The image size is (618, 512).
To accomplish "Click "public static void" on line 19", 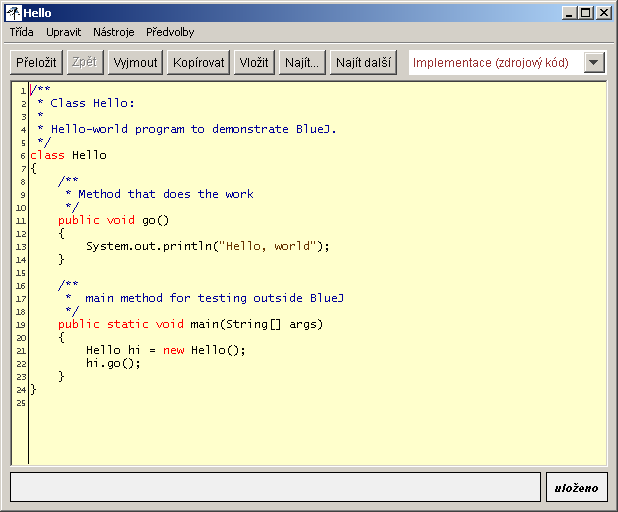I will (121, 324).
